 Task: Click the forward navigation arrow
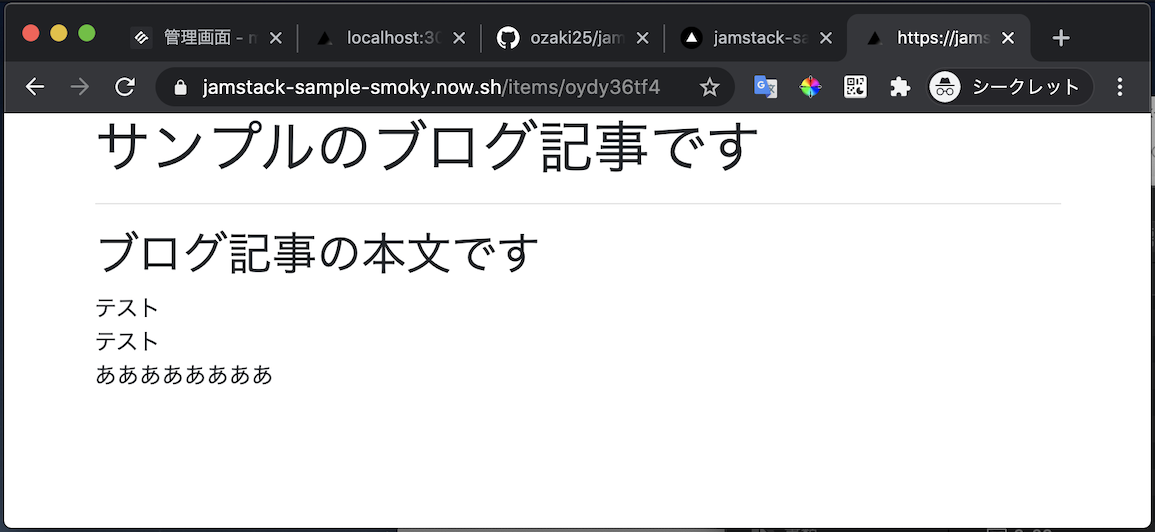pyautogui.click(x=80, y=88)
